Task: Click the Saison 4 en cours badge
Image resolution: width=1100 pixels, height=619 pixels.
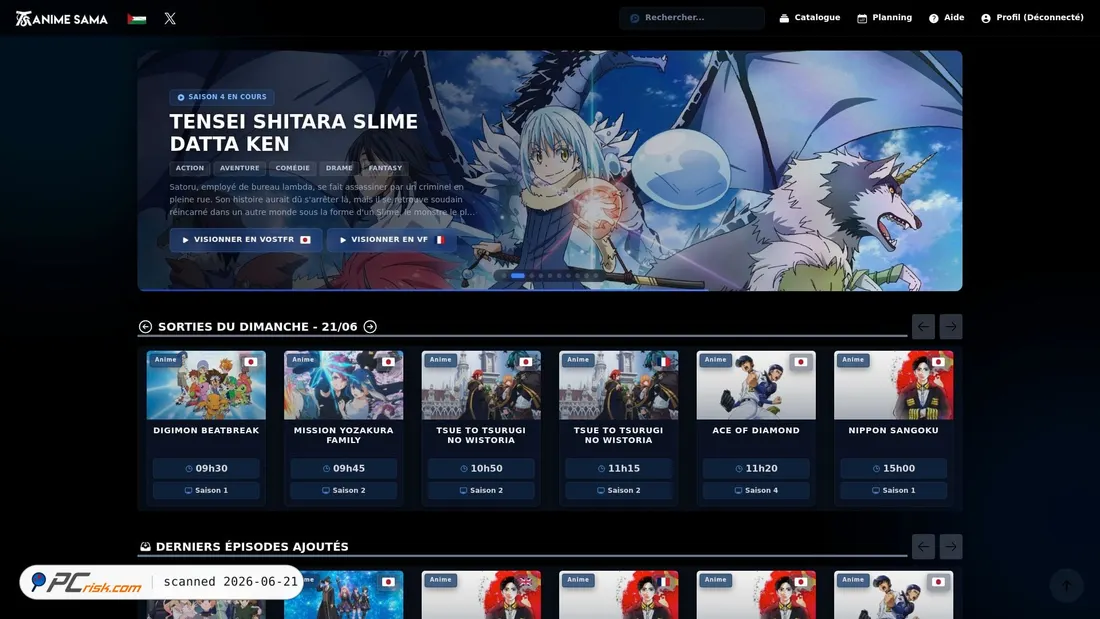Action: tap(222, 97)
